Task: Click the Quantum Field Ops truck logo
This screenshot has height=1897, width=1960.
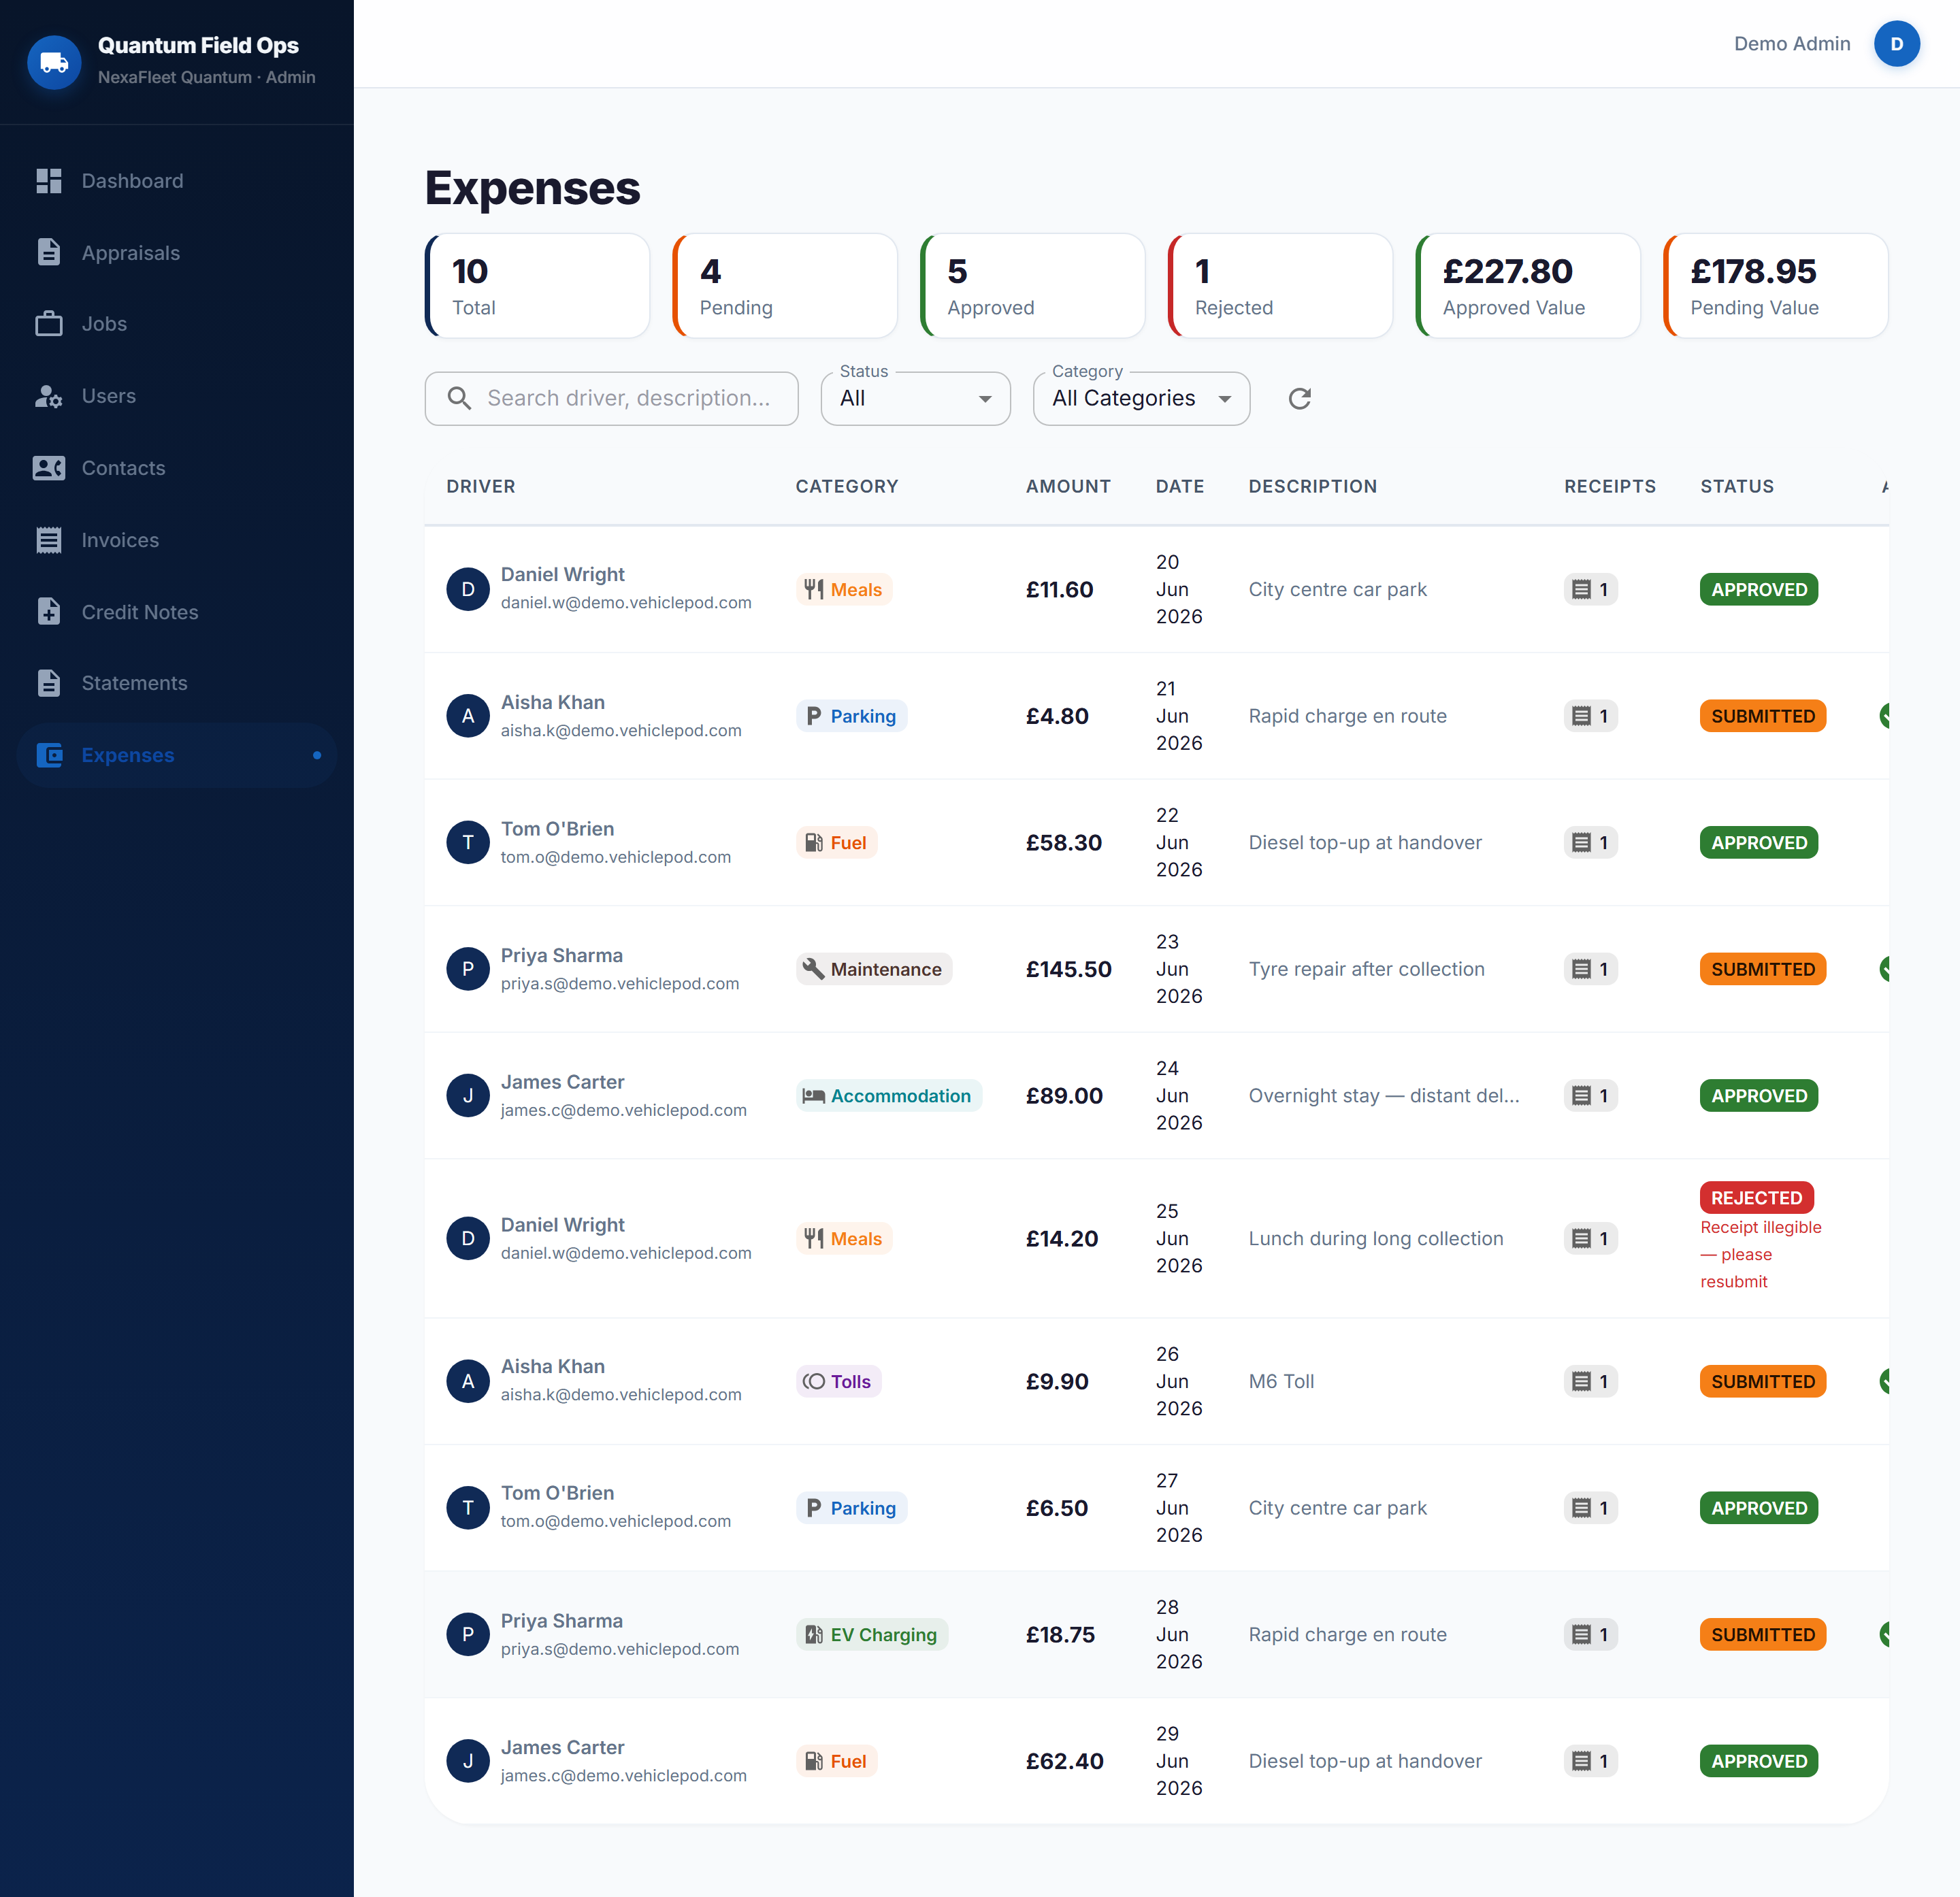Action: coord(54,62)
